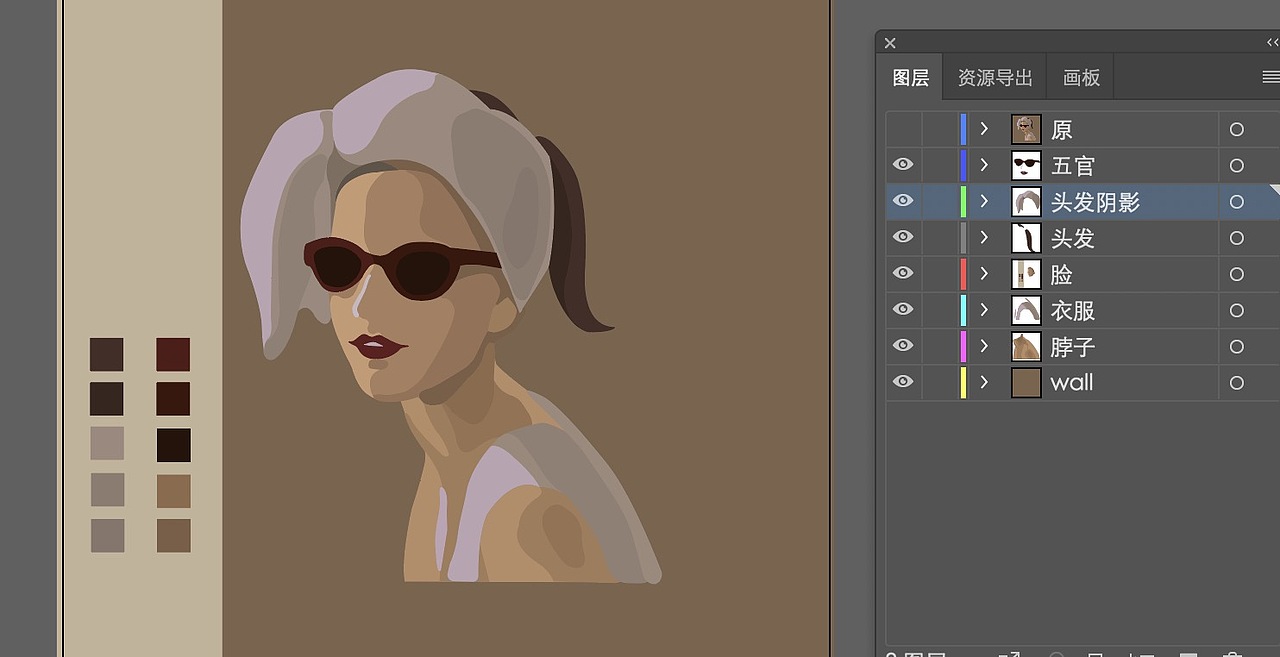Click the 衣服 layer's target circle
Screen dimensions: 1280x657
(x=1236, y=311)
